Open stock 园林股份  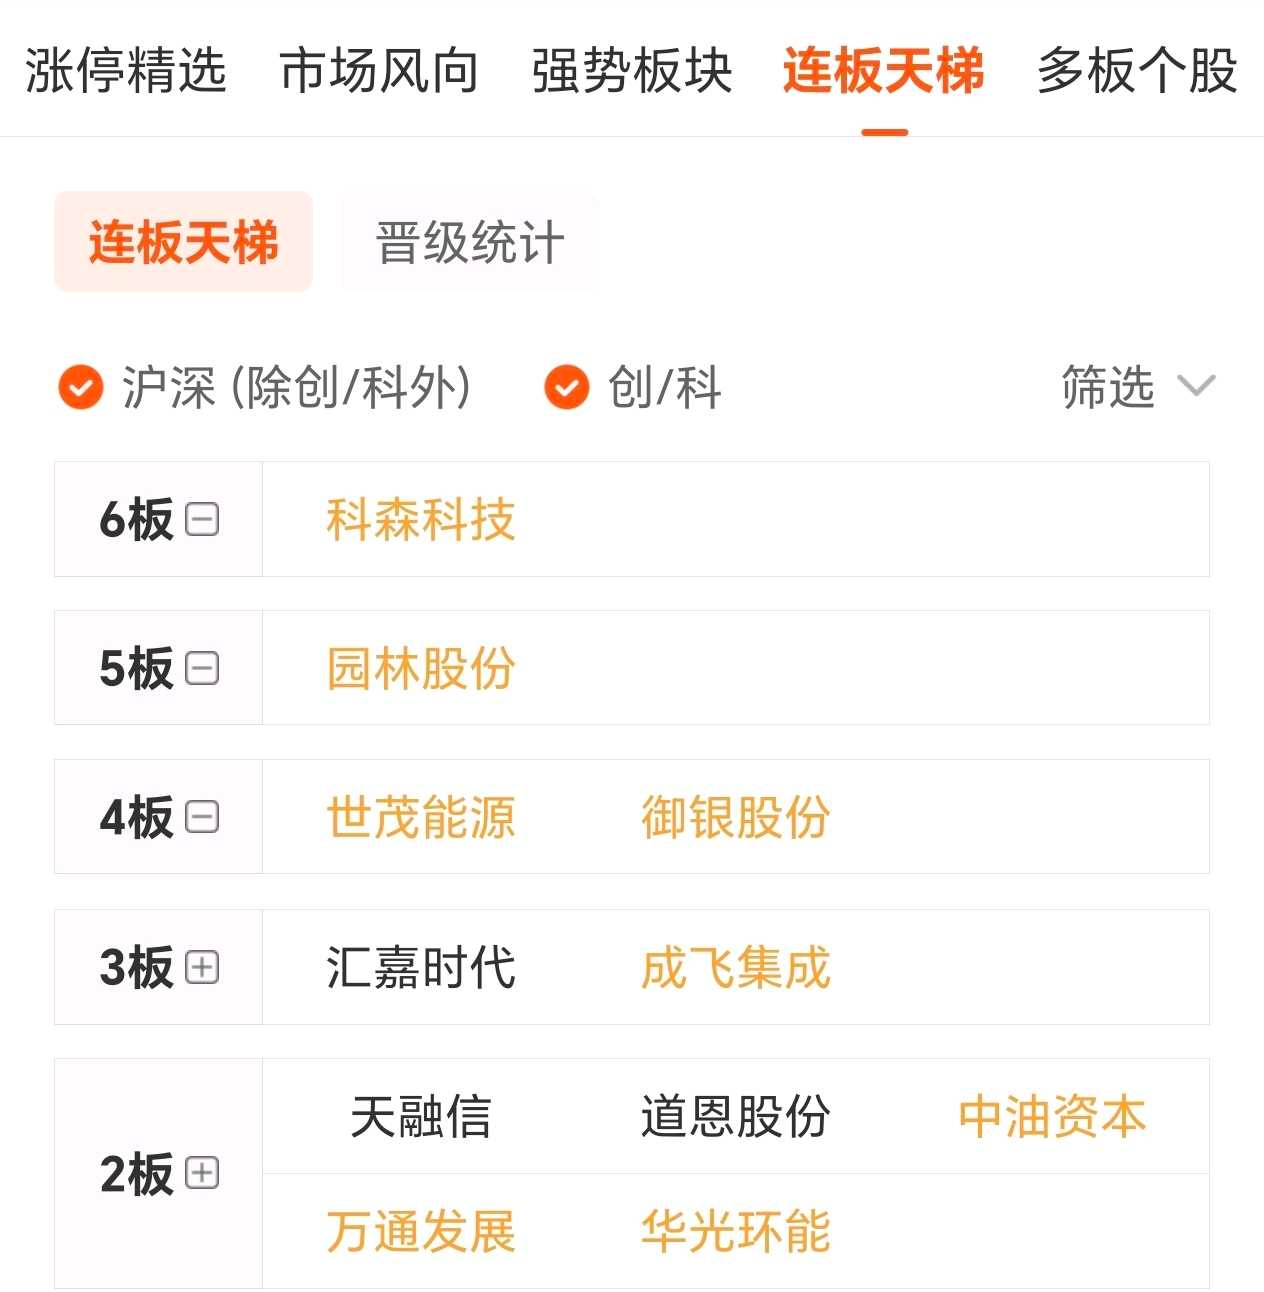(x=421, y=668)
